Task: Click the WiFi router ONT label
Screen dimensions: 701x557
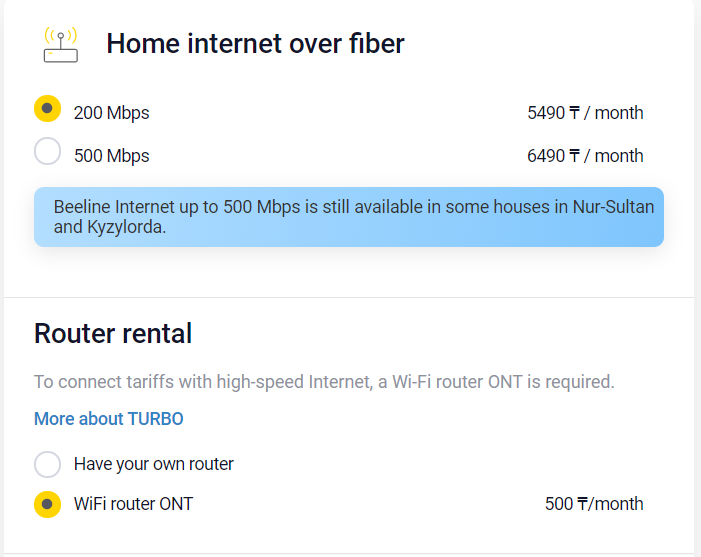Action: tap(133, 504)
